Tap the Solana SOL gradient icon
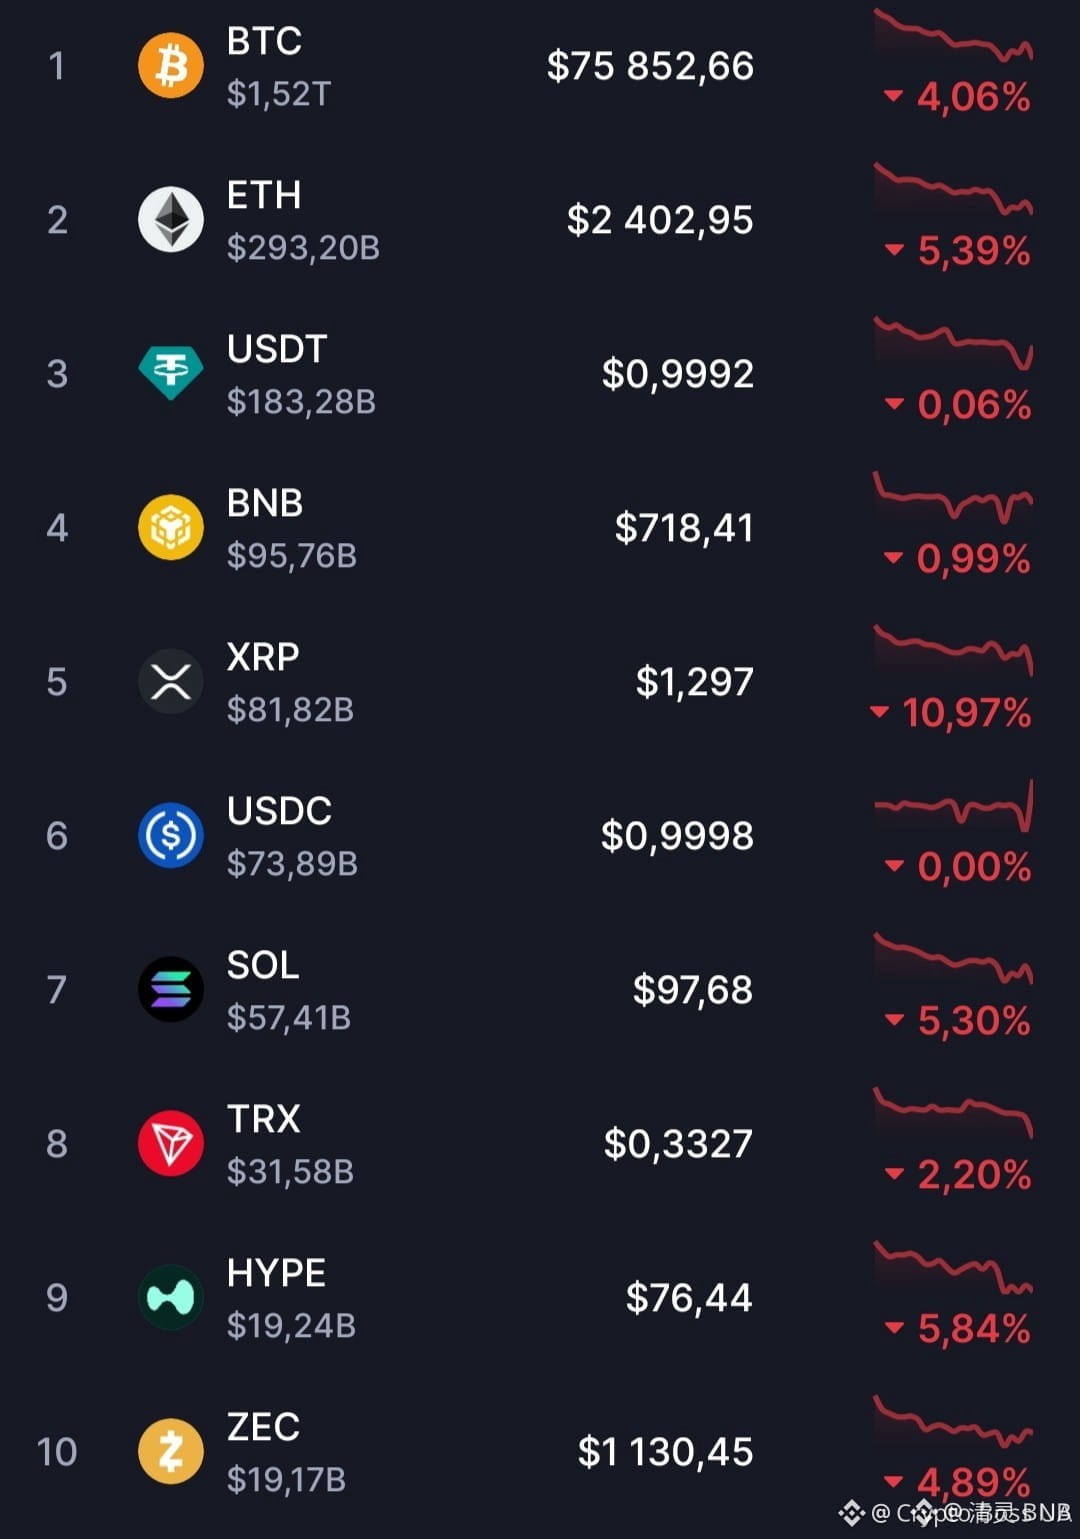1080x1539 pixels. pos(171,990)
